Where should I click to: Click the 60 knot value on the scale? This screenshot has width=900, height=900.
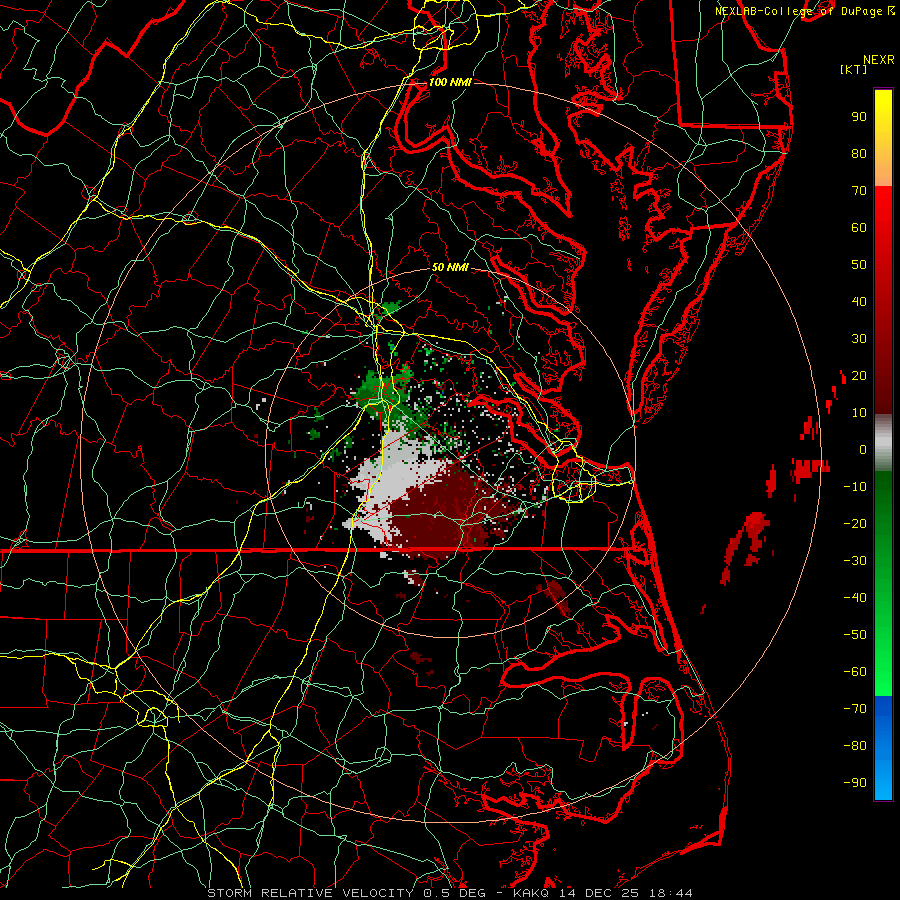click(x=859, y=228)
